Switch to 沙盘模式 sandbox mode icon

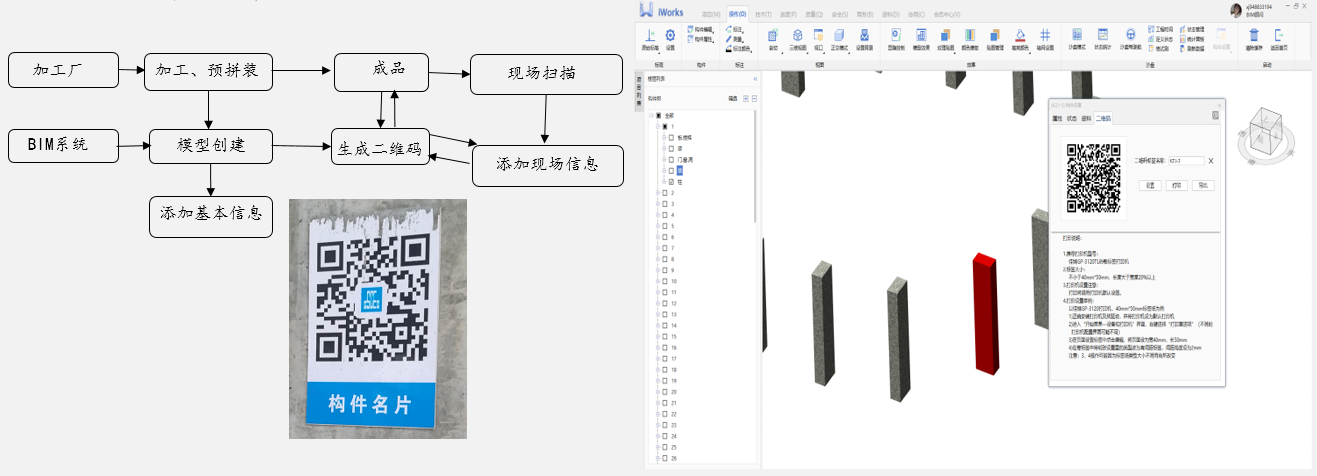[x=1077, y=34]
